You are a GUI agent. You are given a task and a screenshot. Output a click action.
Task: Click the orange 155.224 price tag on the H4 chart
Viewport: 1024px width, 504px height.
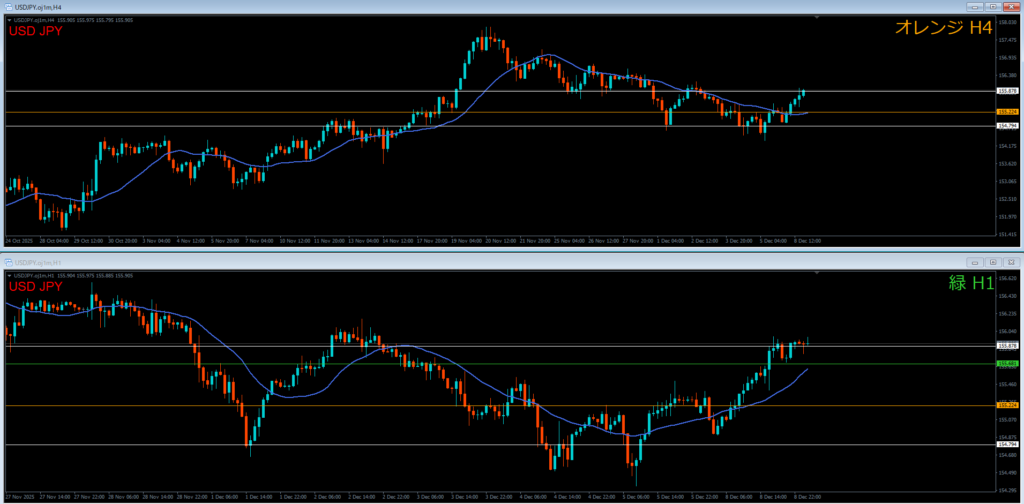[x=1007, y=112]
